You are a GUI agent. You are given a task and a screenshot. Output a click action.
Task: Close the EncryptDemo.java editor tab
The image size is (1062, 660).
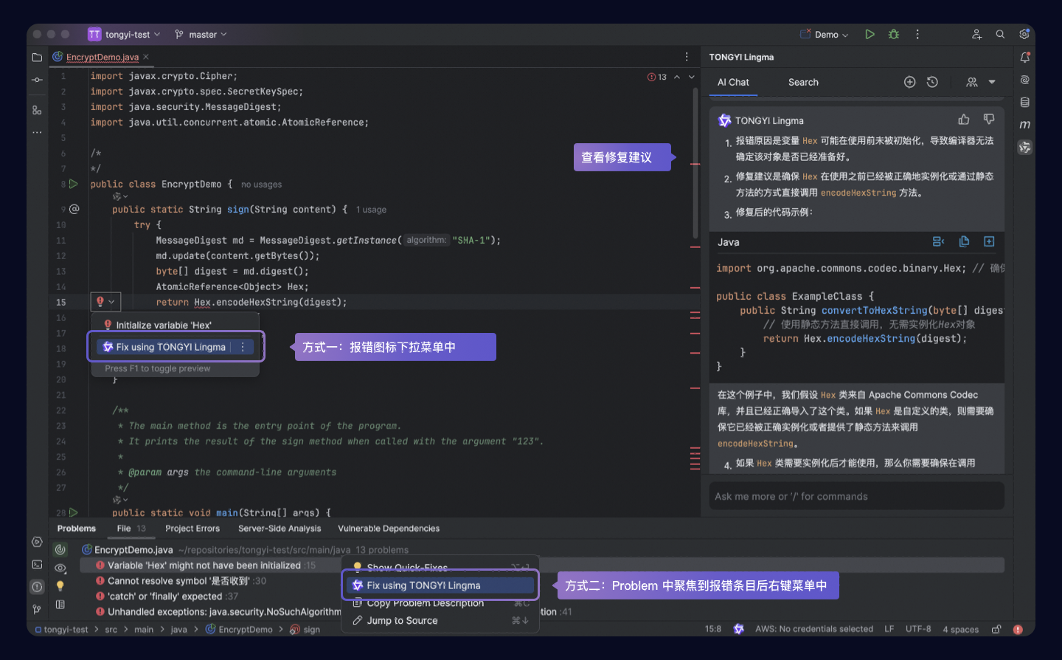146,57
